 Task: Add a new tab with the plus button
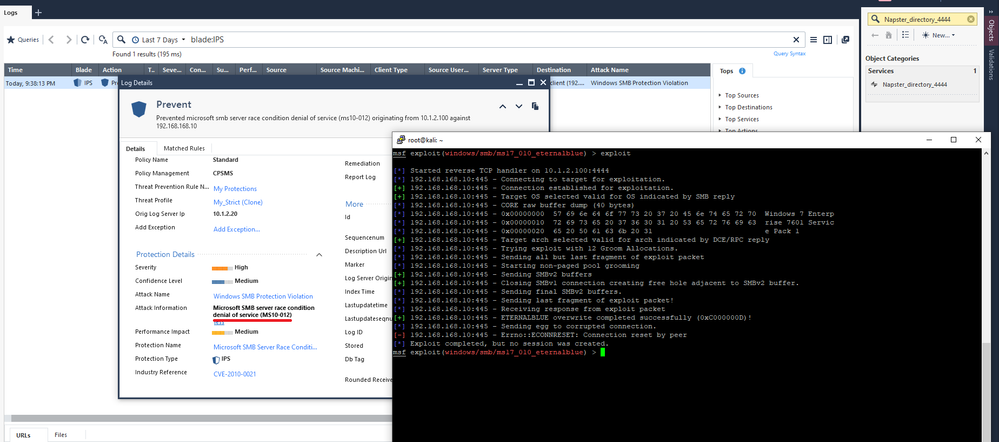(x=38, y=12)
